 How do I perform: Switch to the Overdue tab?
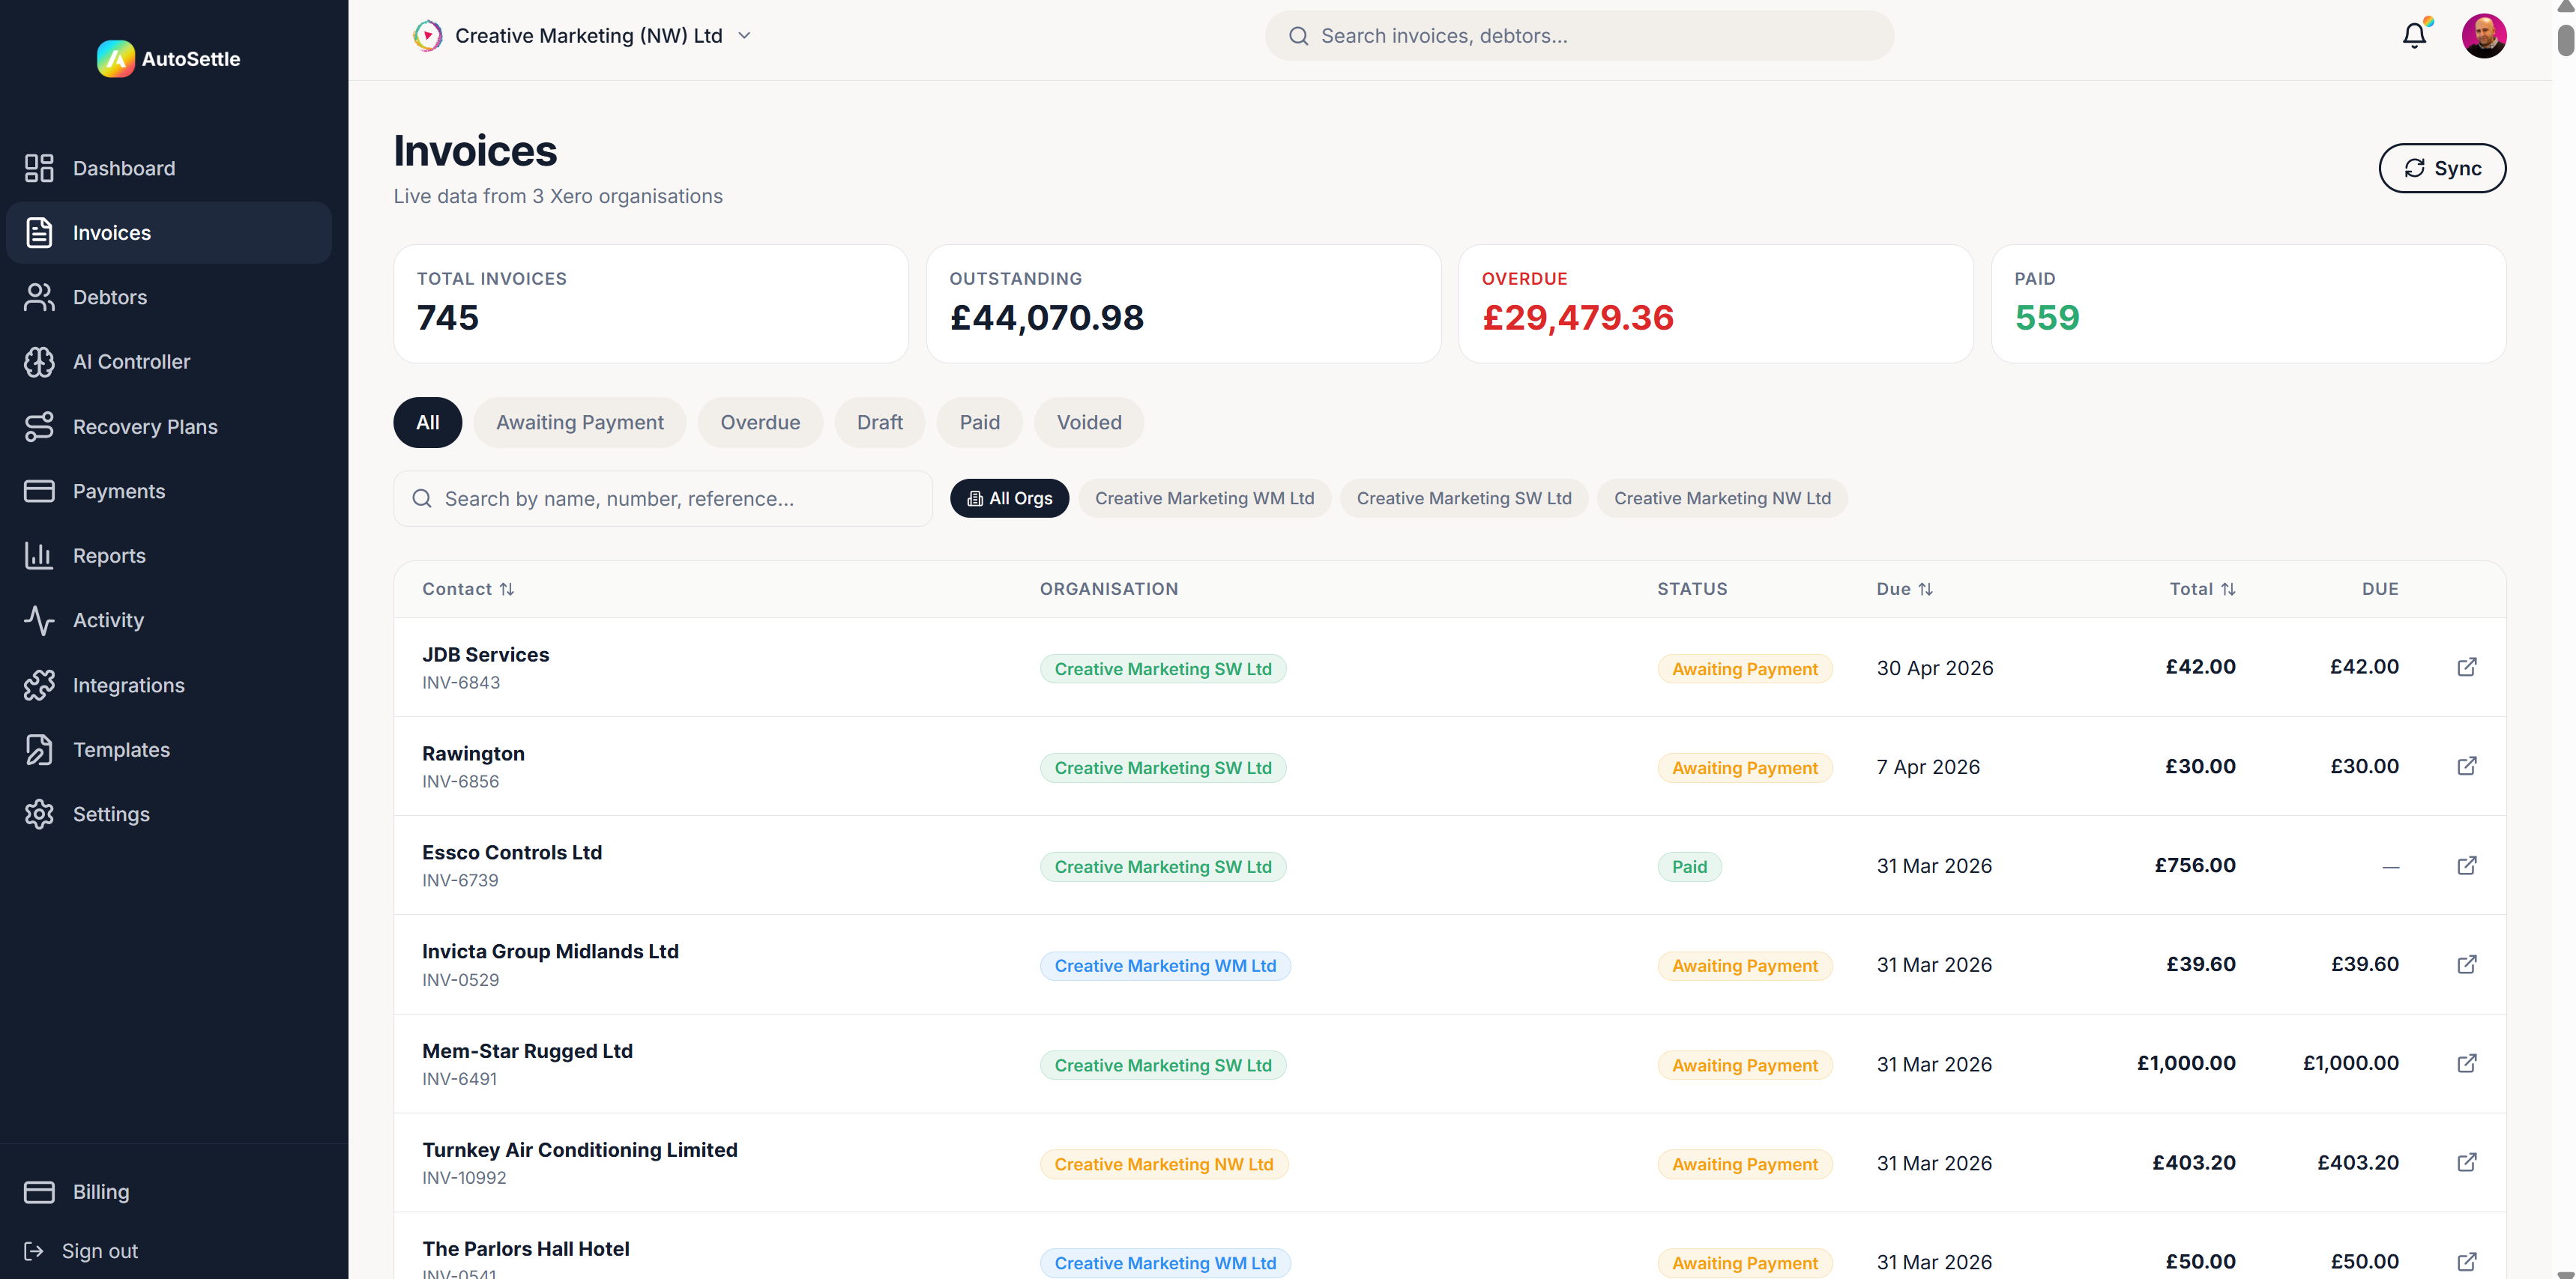(x=760, y=422)
